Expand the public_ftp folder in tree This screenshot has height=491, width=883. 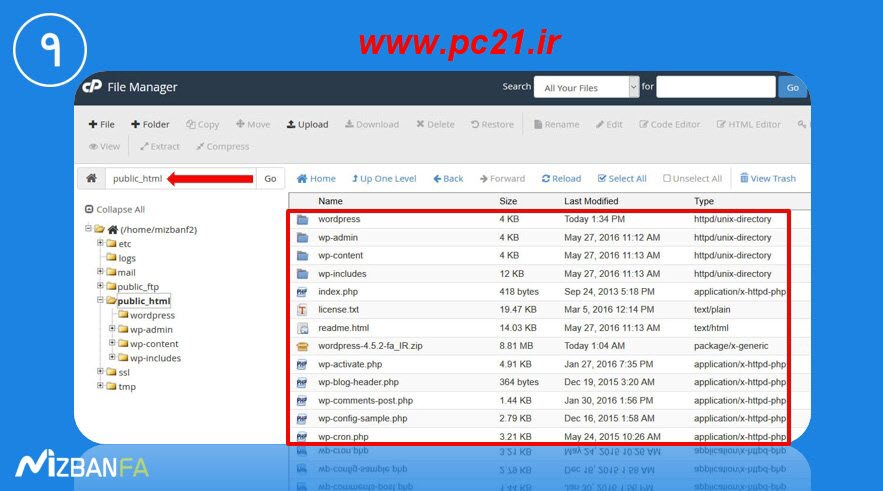(x=100, y=285)
